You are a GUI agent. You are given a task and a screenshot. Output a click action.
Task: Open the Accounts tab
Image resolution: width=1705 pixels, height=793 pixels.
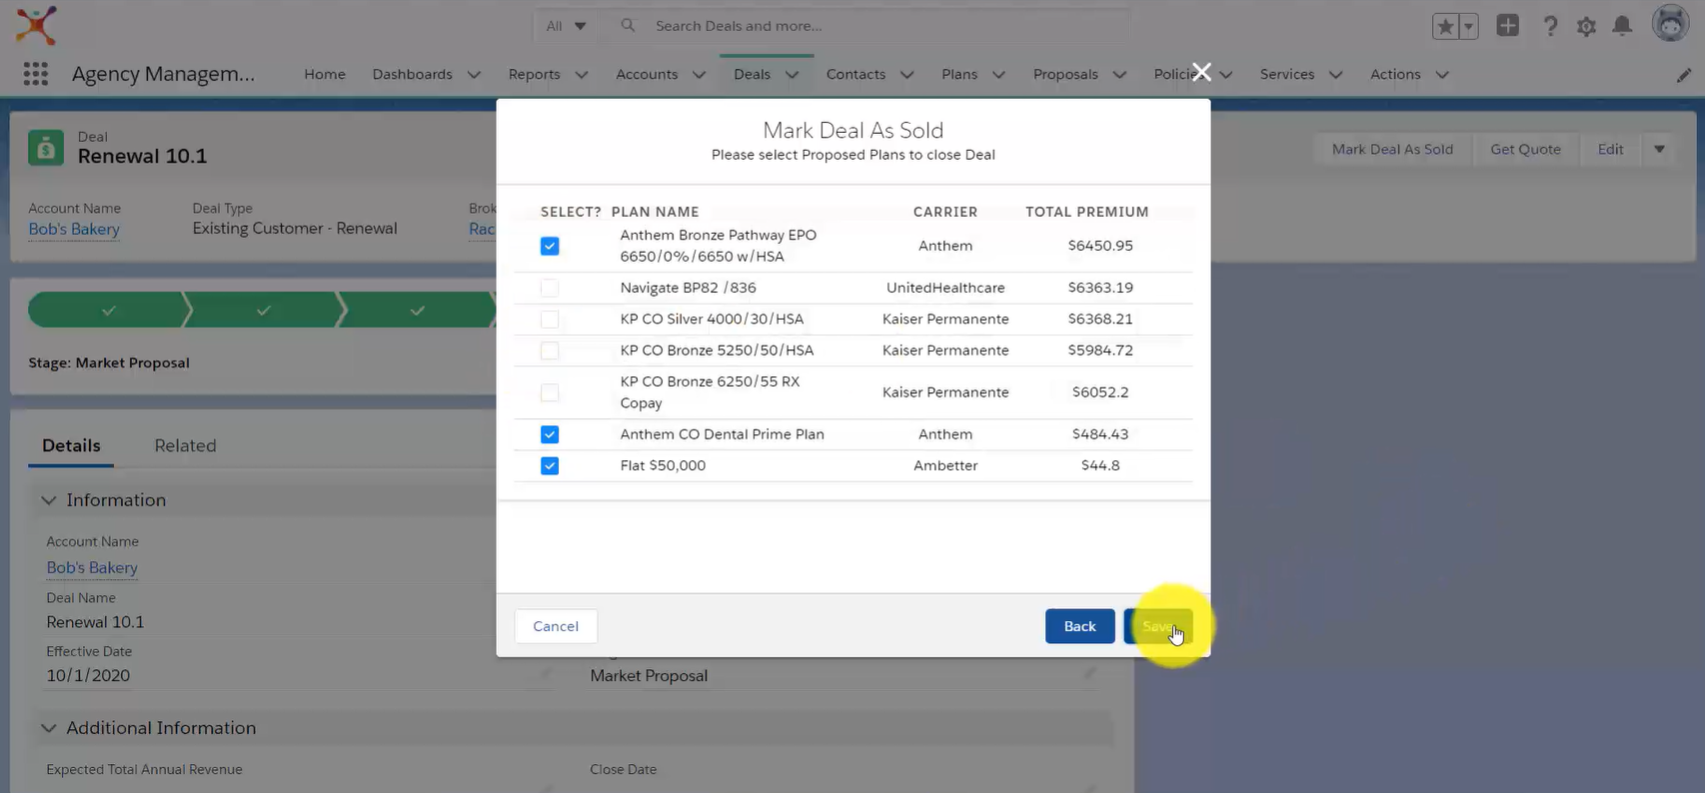[647, 74]
